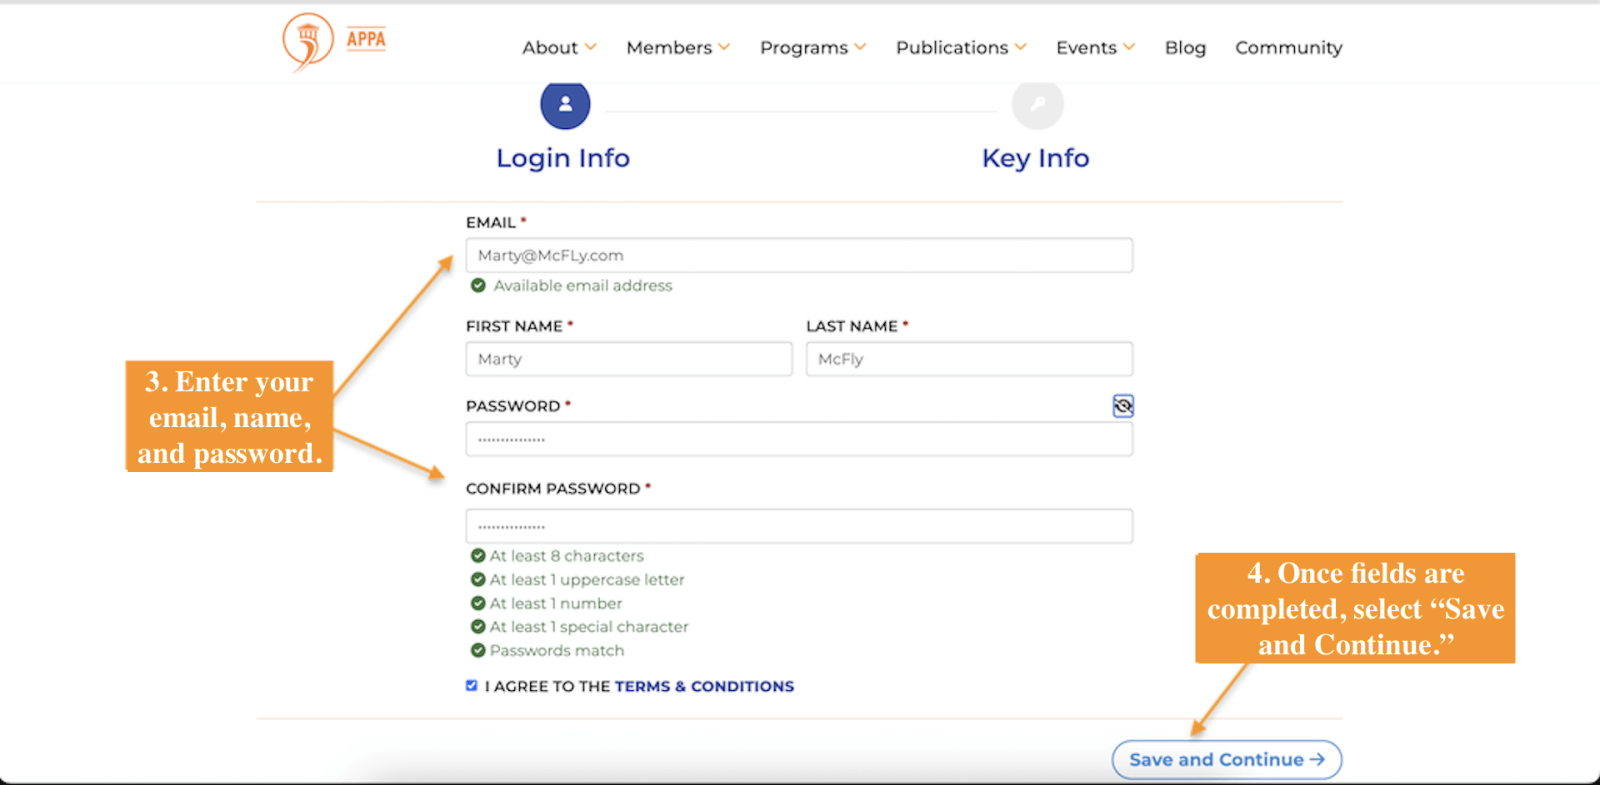Click the Key Info step key icon

[x=1037, y=104]
